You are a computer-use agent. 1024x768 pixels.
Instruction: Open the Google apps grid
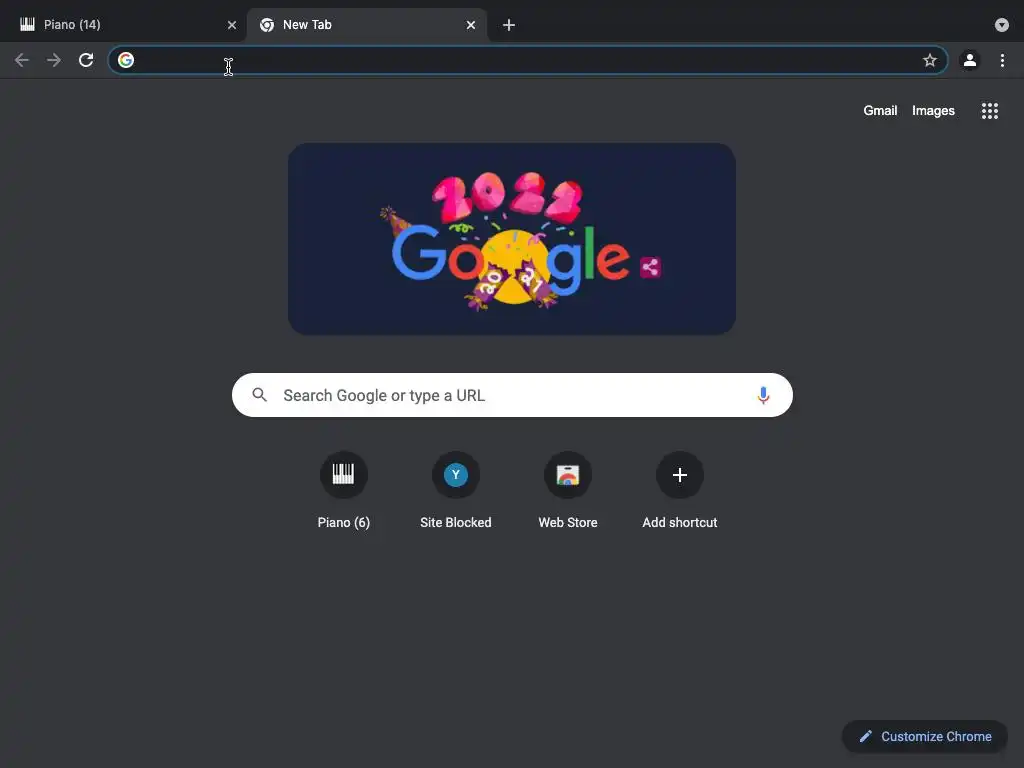pos(989,111)
